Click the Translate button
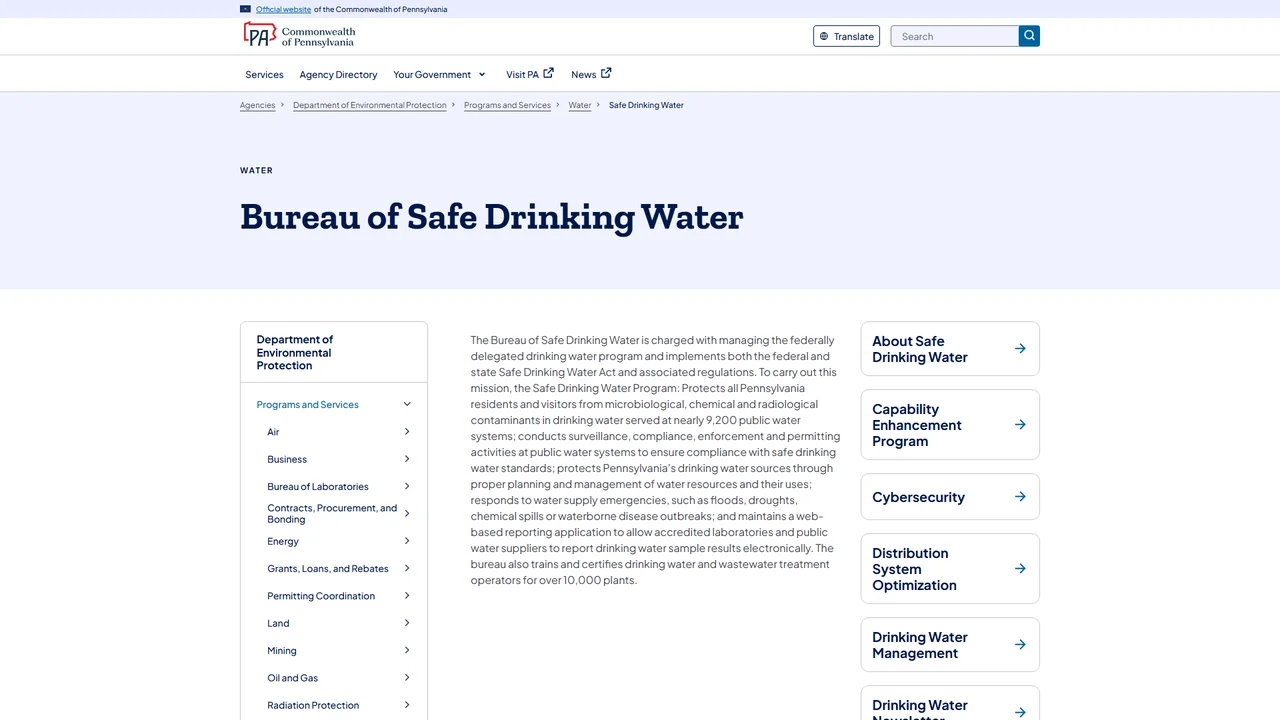Screen dimensions: 1280x720 (x=847, y=36)
